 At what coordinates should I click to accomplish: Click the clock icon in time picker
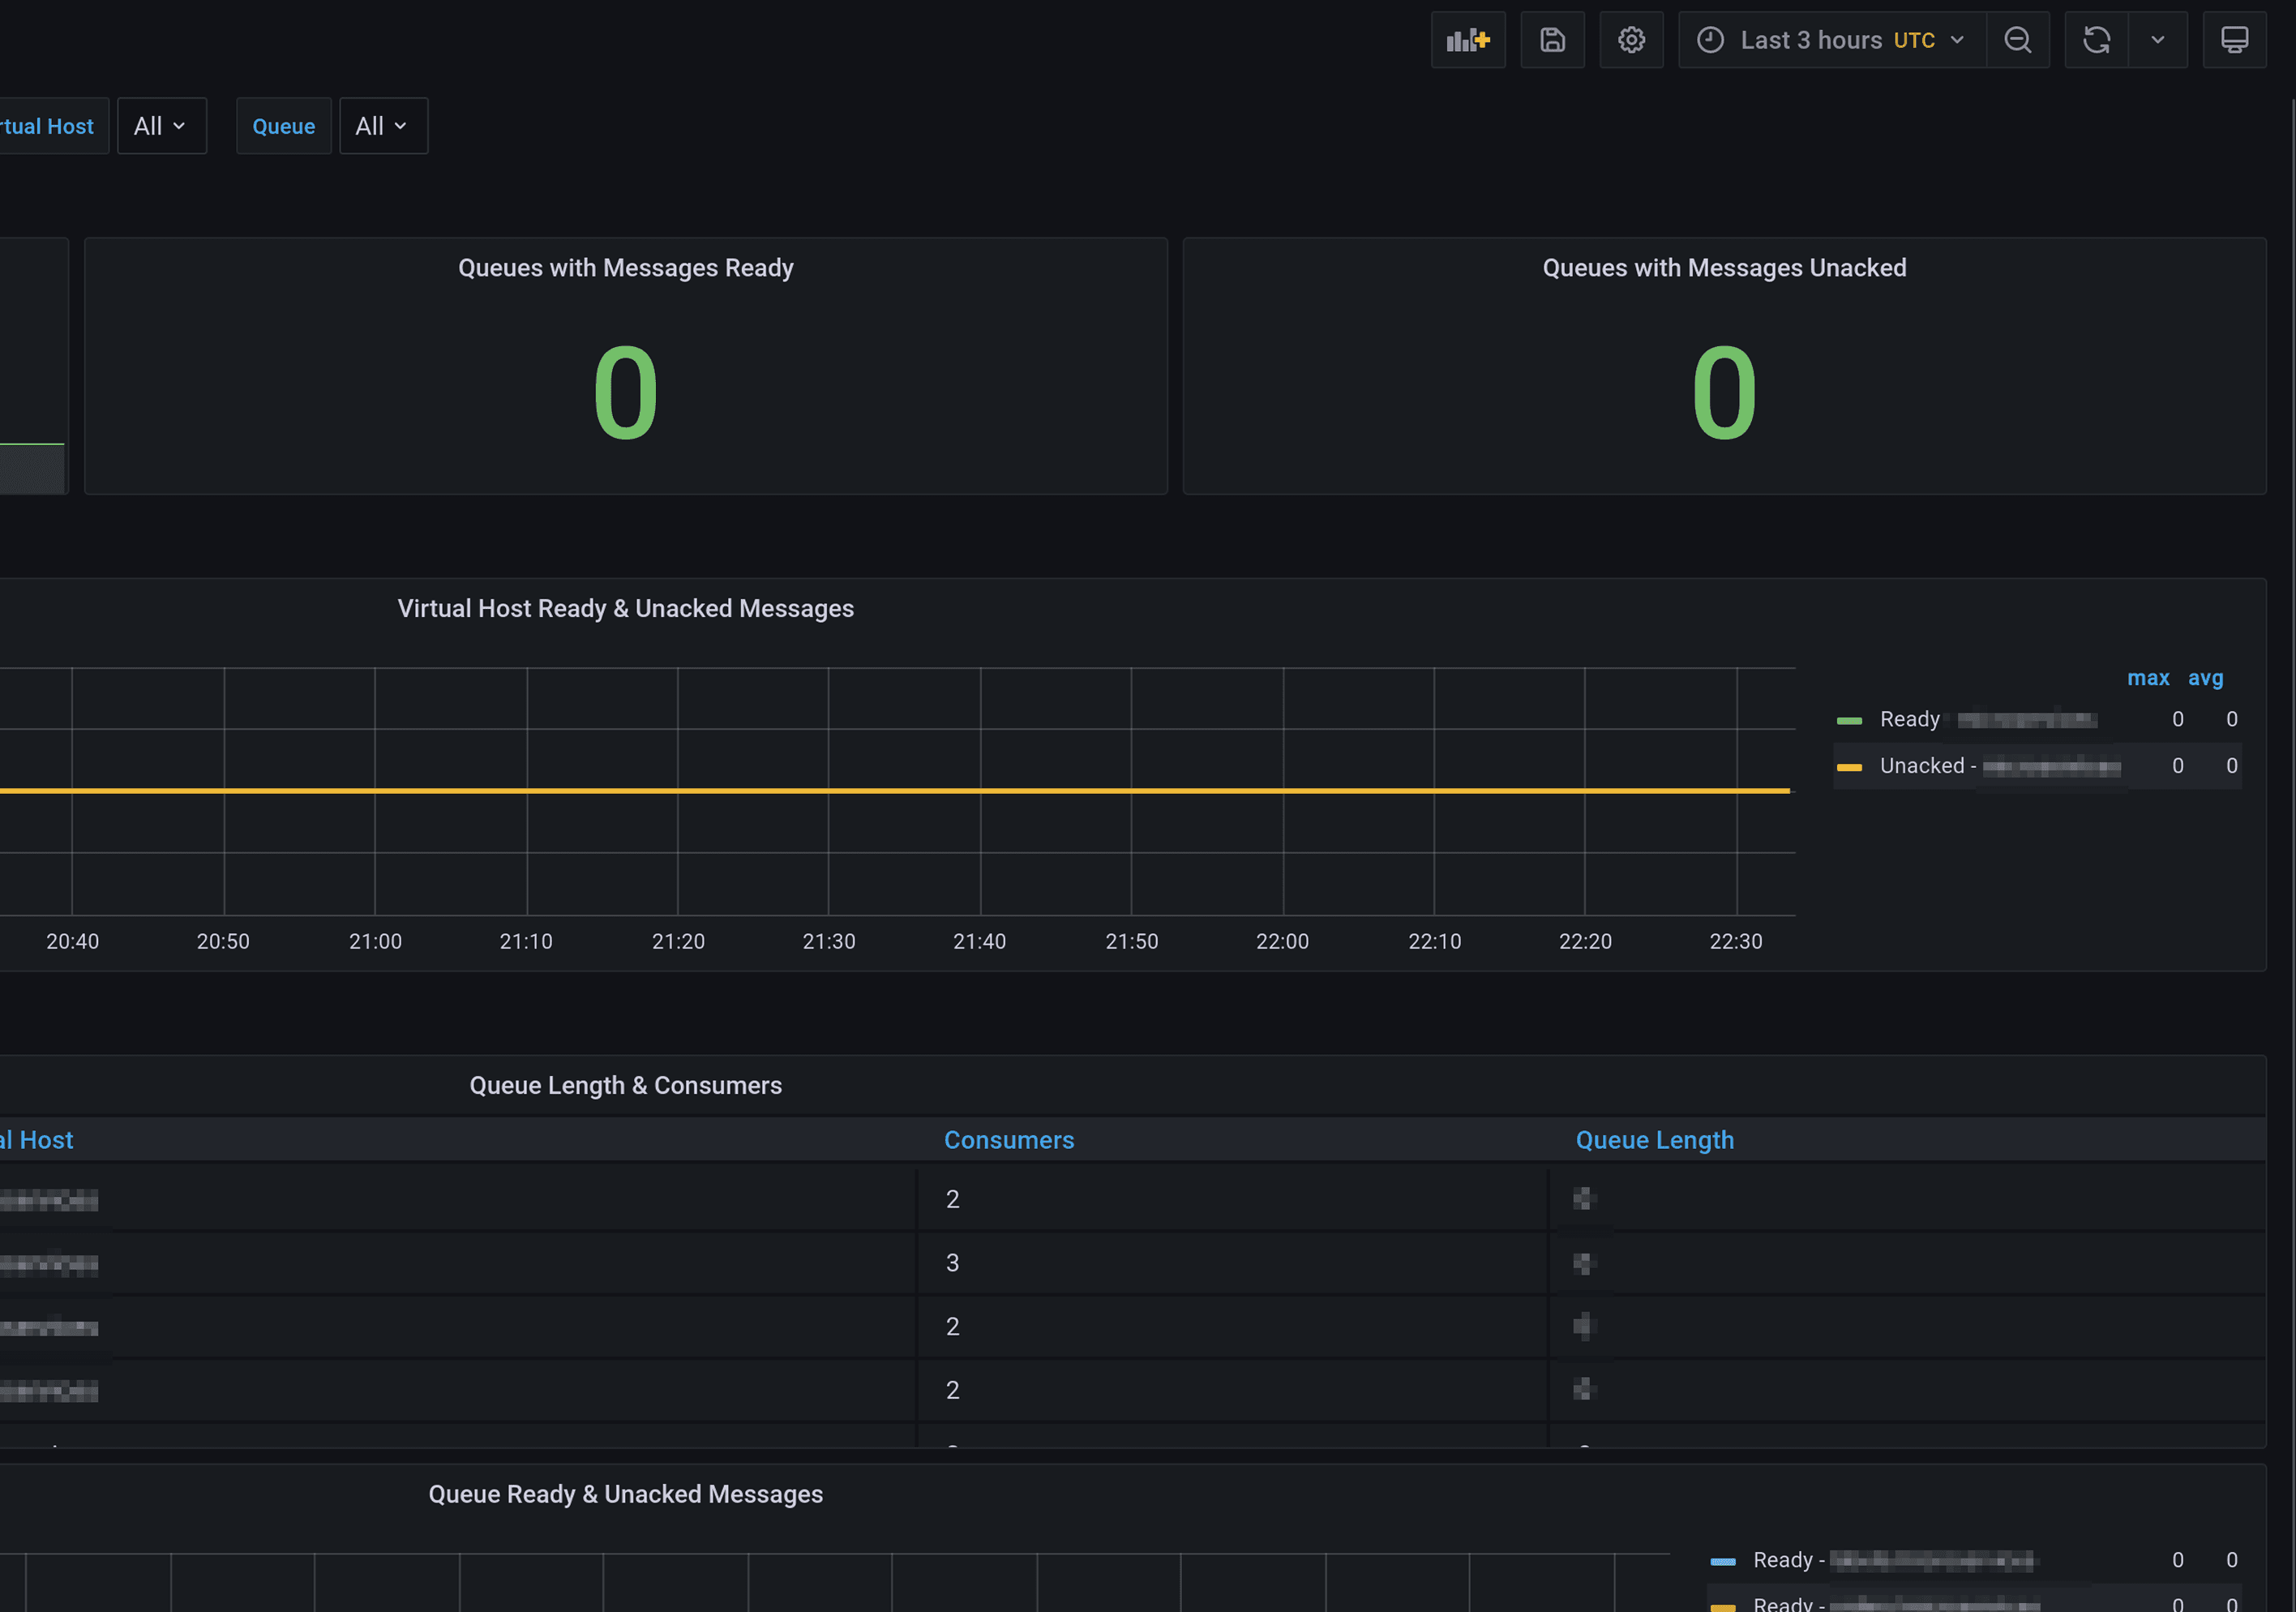click(x=1710, y=40)
